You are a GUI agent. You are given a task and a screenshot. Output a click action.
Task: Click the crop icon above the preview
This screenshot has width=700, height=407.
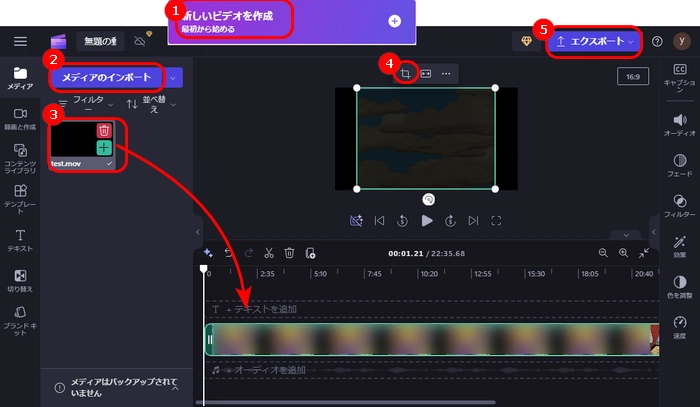(x=406, y=73)
